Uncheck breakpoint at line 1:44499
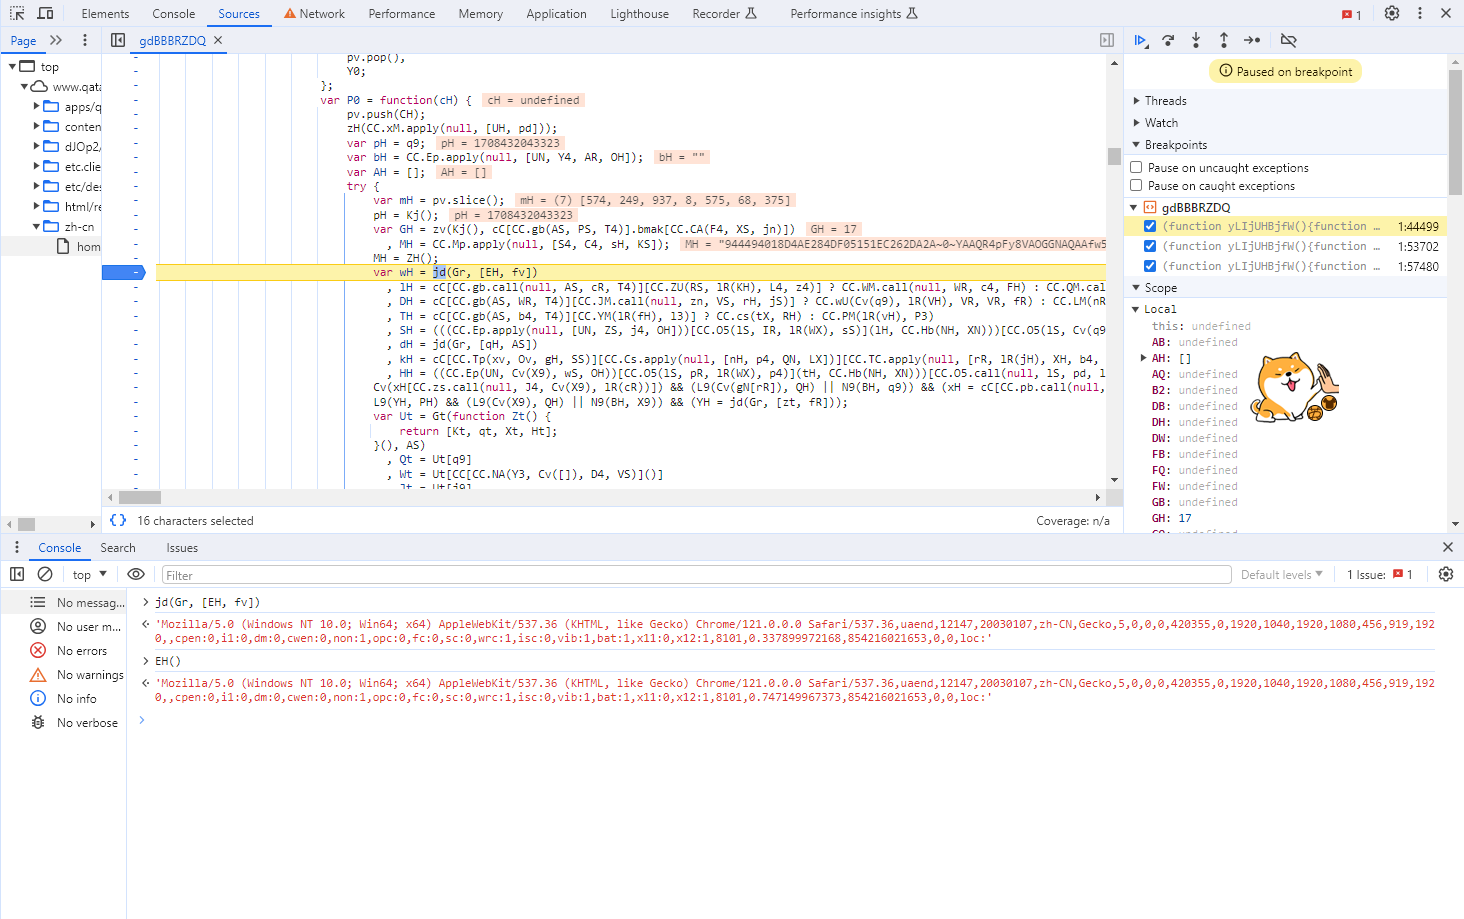Viewport: 1464px width, 919px height. click(1150, 226)
